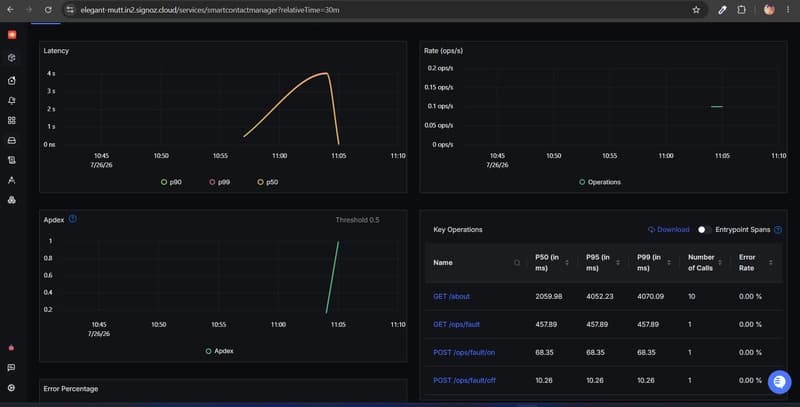
Task: Toggle the p90 series in the Latency legend
Action: [x=171, y=182]
